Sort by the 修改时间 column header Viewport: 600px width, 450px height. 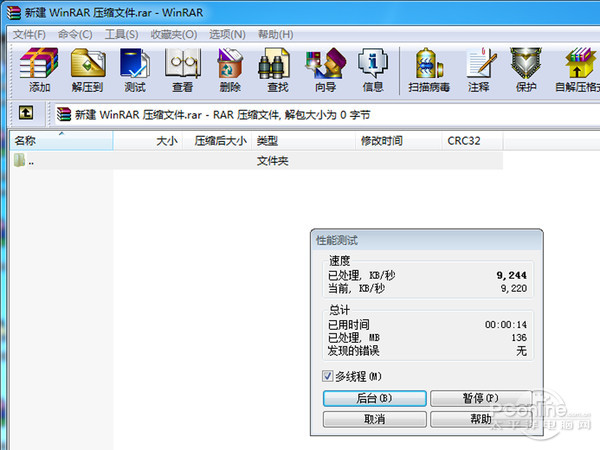[399, 141]
